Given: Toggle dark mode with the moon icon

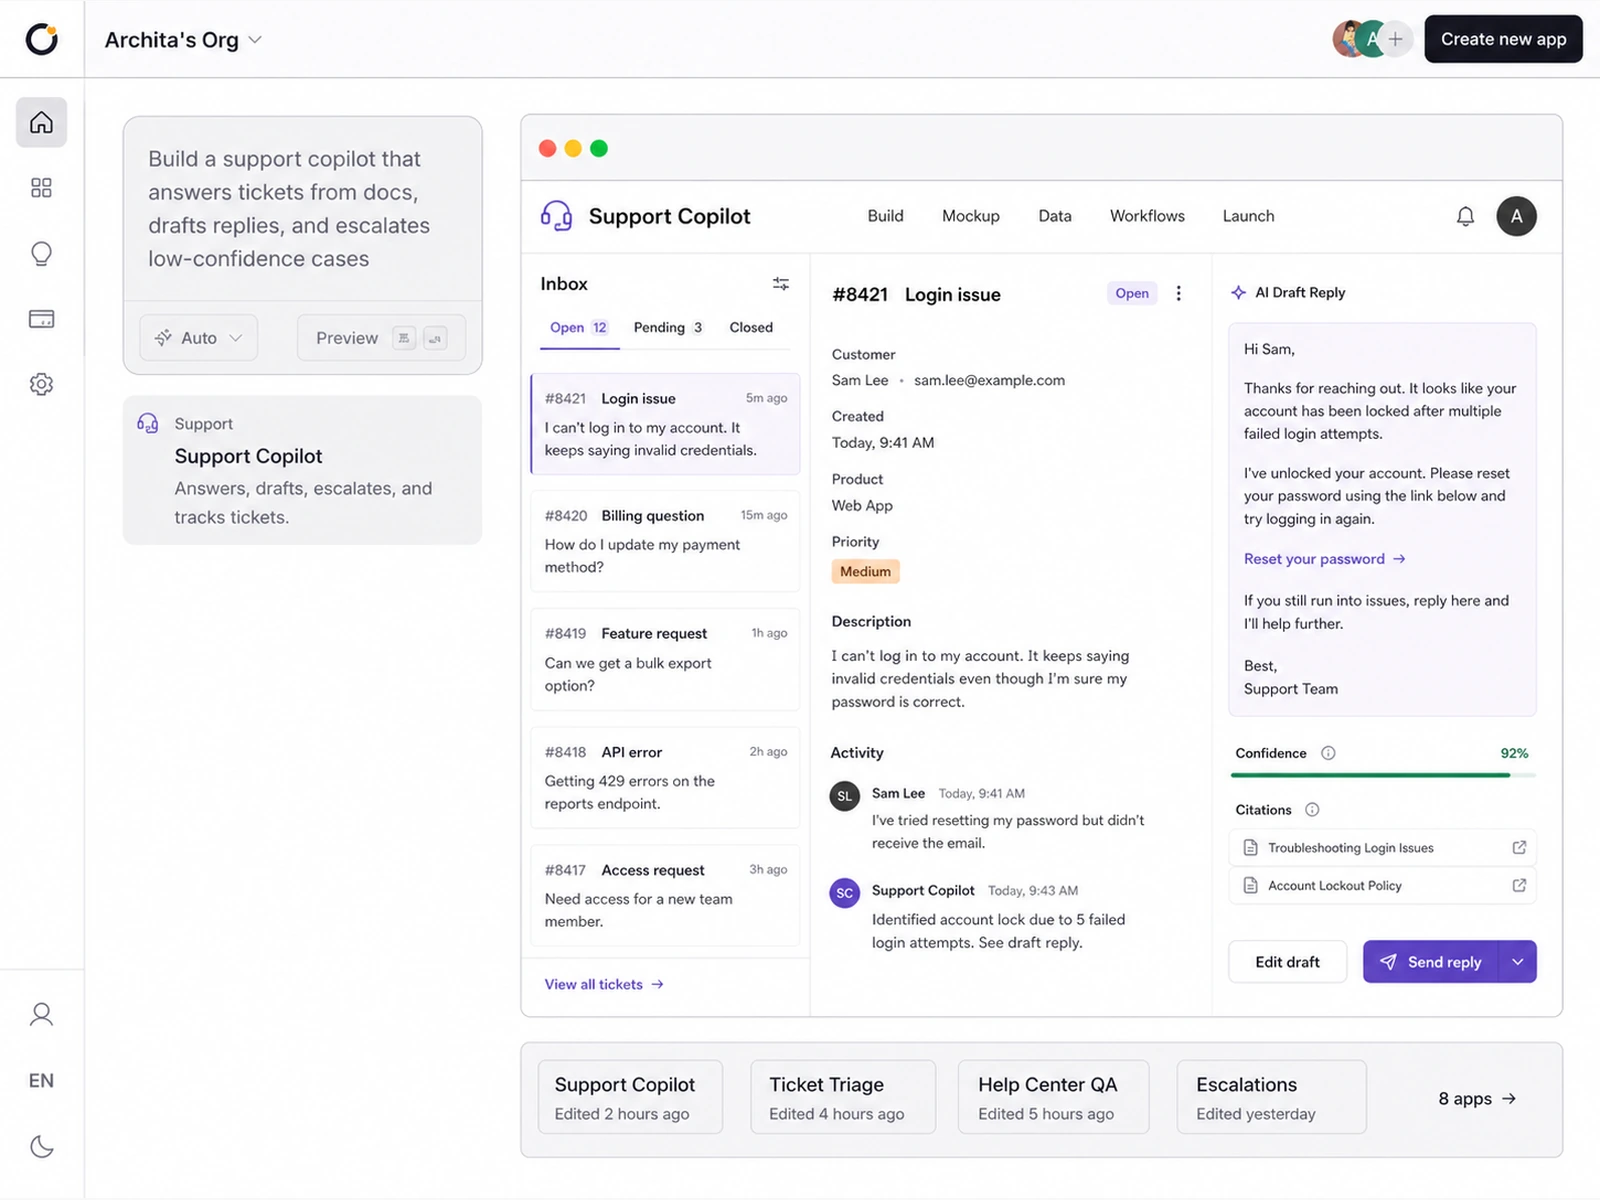Looking at the screenshot, I should click(x=41, y=1146).
